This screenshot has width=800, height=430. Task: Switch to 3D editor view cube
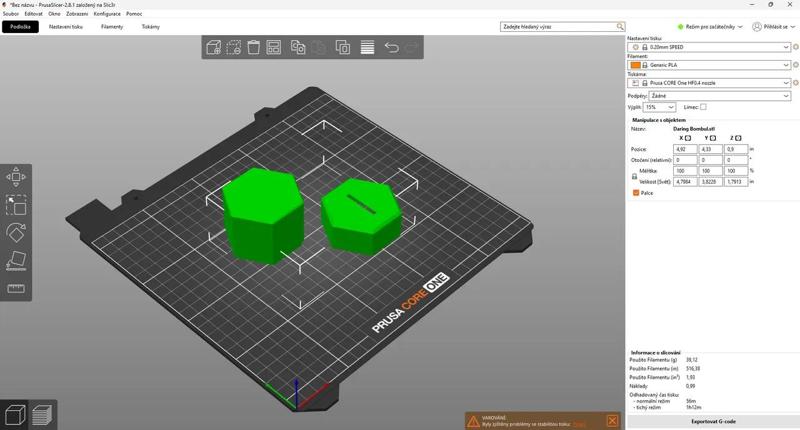tap(15, 415)
